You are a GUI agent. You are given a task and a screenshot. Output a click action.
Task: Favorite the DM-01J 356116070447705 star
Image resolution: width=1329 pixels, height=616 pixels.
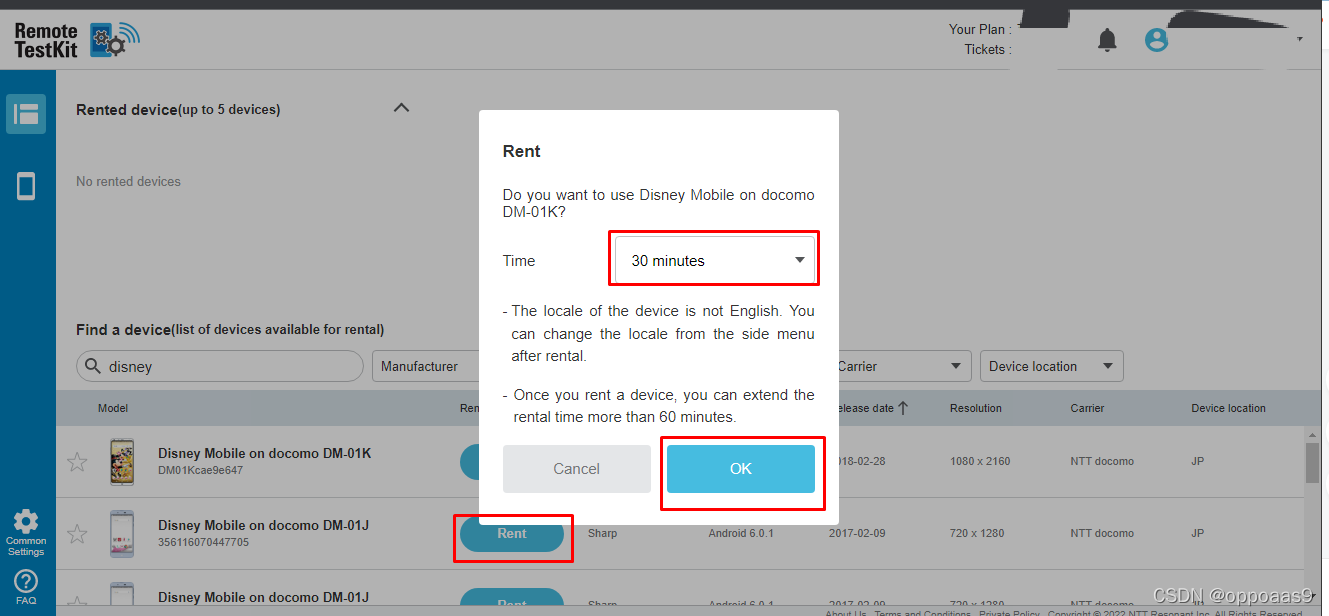point(77,534)
